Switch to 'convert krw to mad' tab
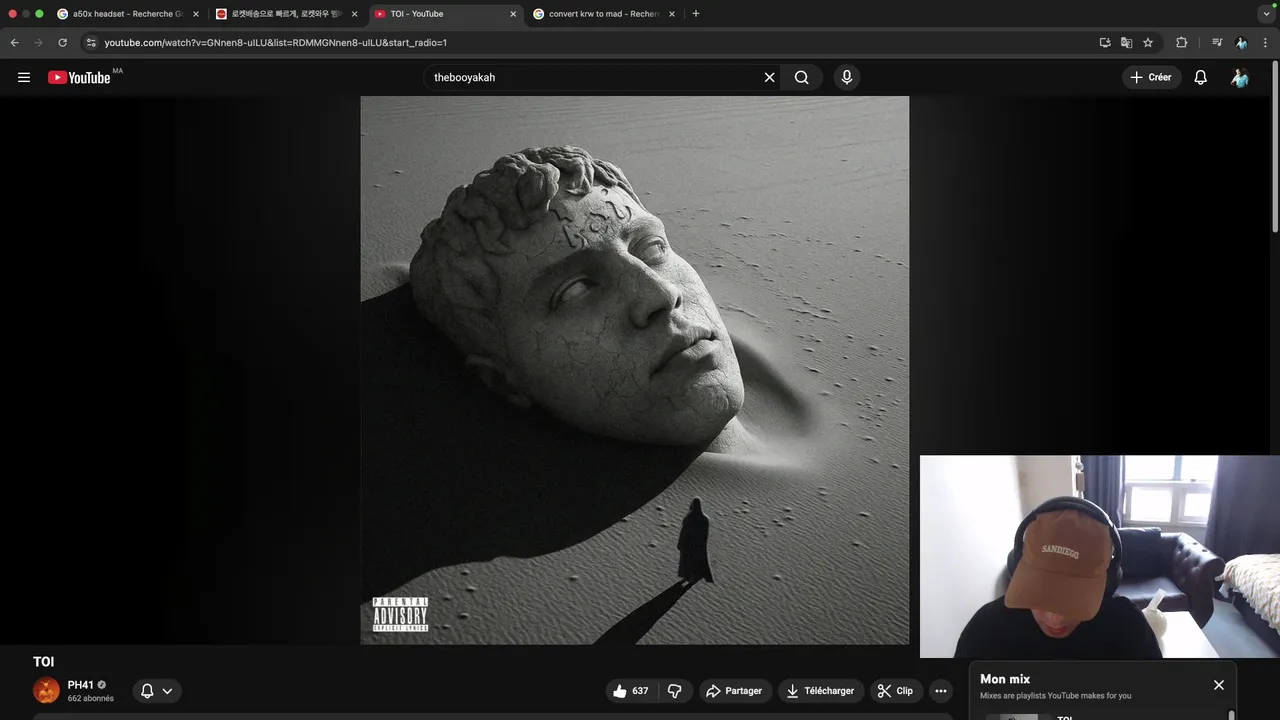 pyautogui.click(x=605, y=14)
